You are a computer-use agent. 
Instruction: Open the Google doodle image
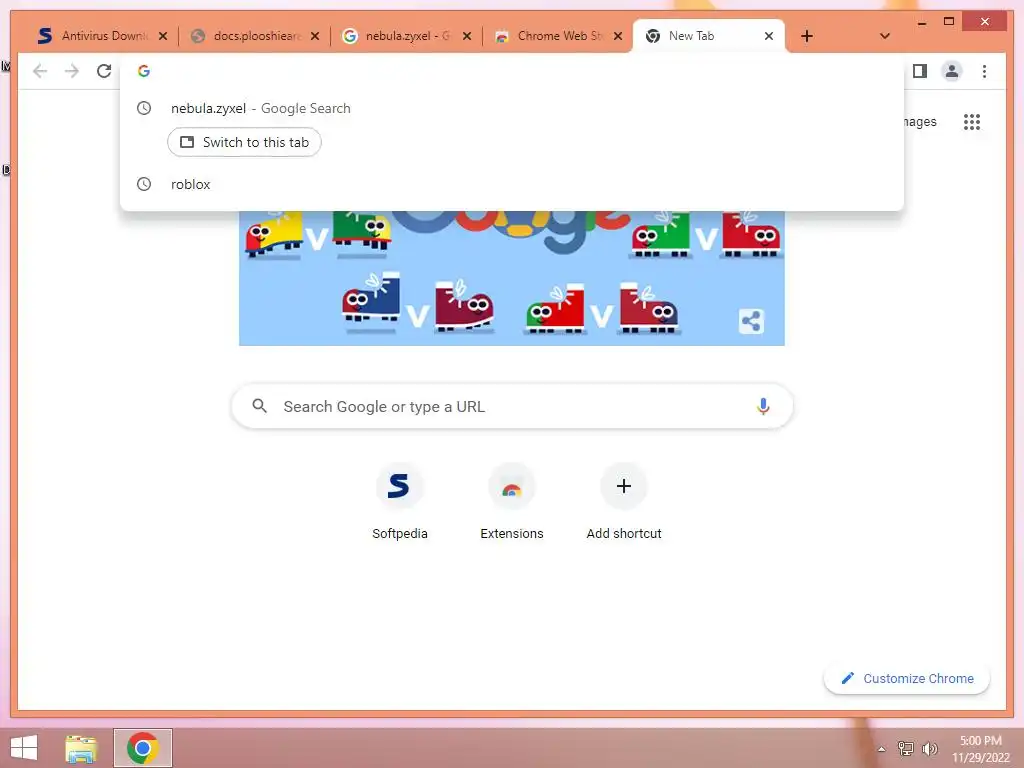pos(511,278)
